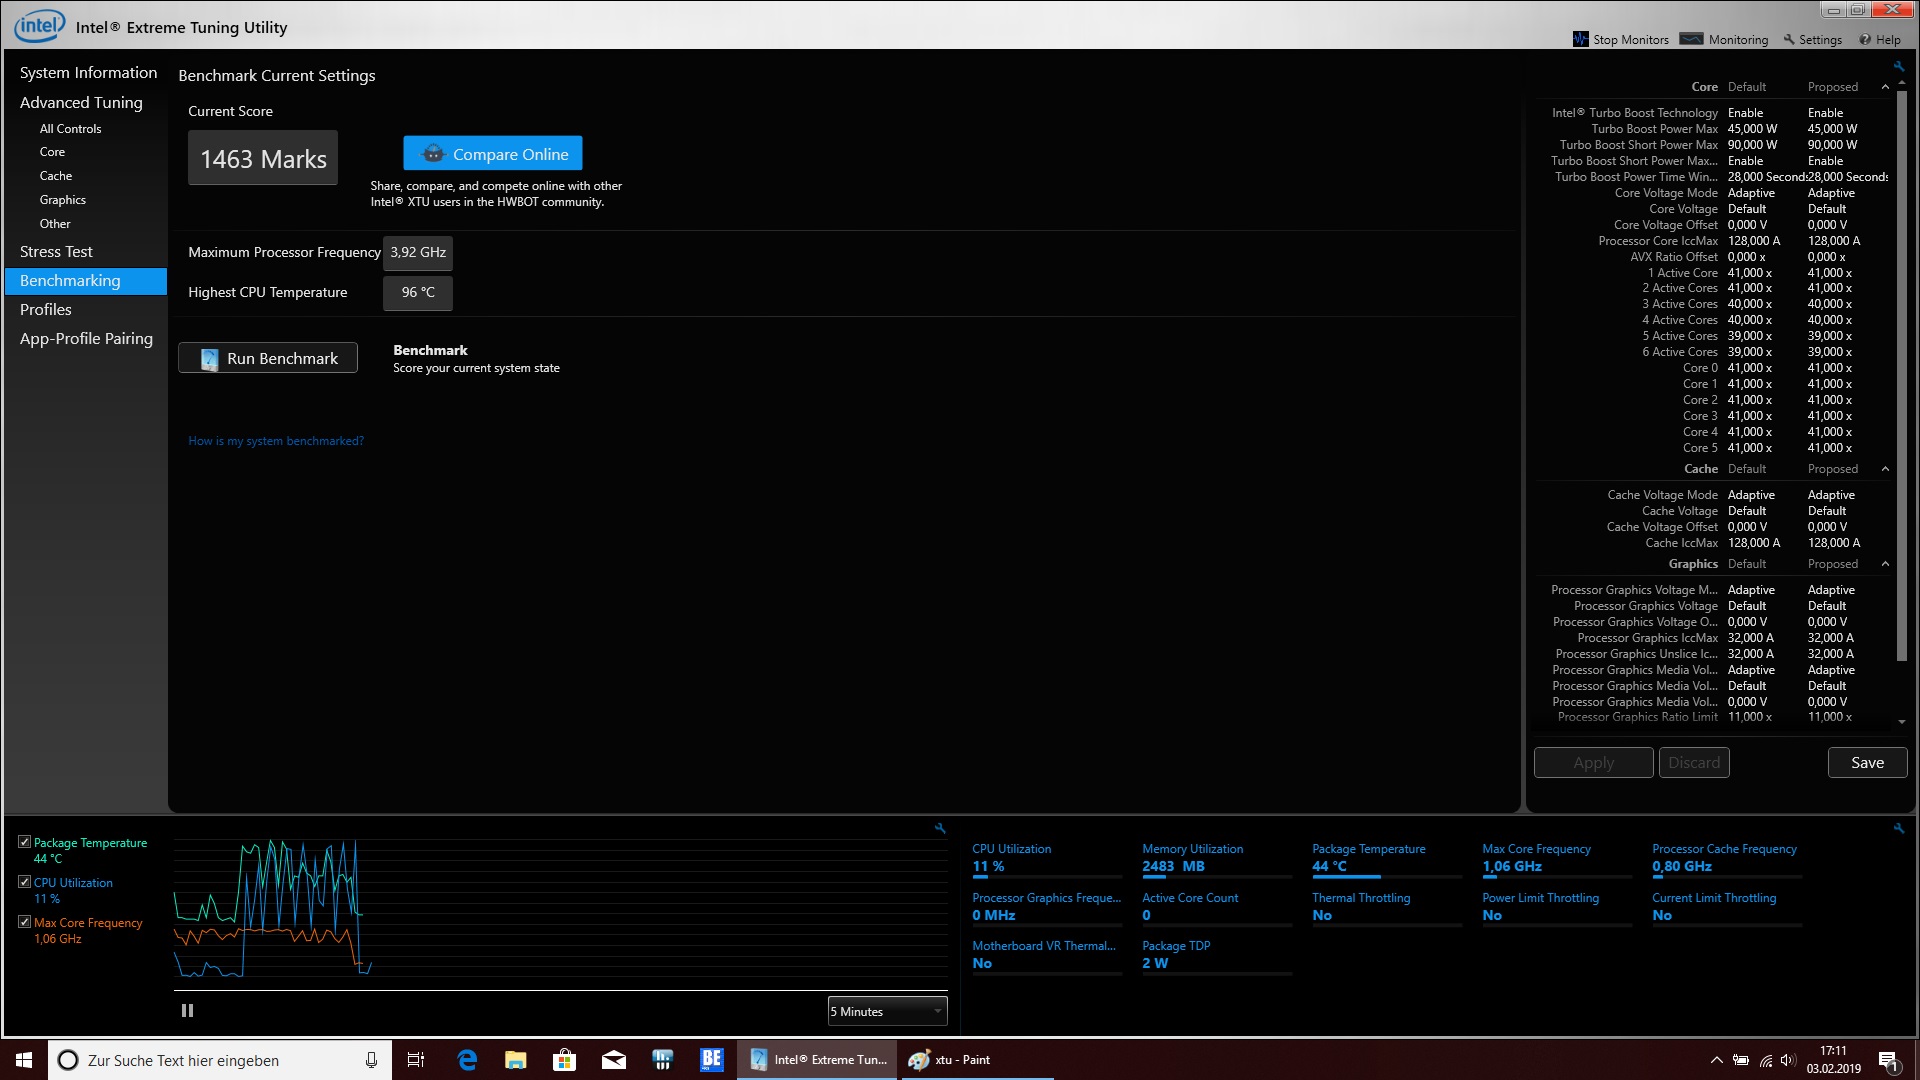Viewport: 1920px width, 1080px height.
Task: Disable the Max Core Frequency checkbox
Action: pyautogui.click(x=25, y=922)
